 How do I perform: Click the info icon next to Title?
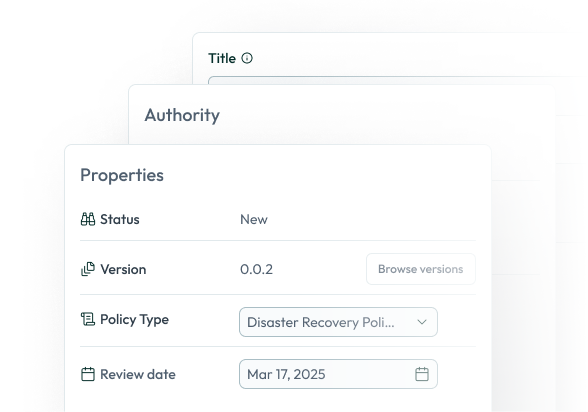(x=247, y=58)
